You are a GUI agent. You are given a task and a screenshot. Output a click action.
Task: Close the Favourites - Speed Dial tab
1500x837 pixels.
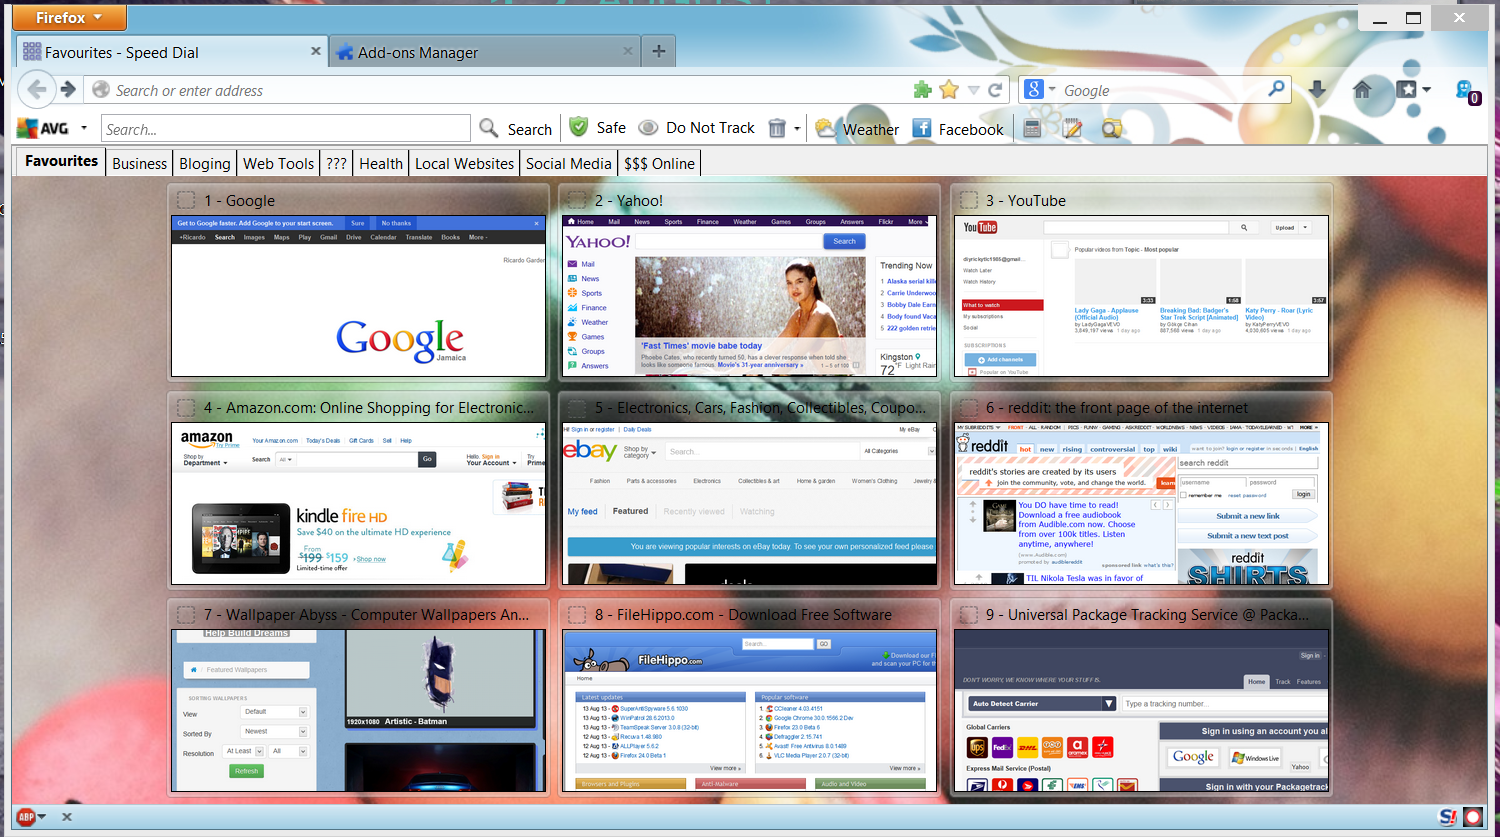point(316,51)
